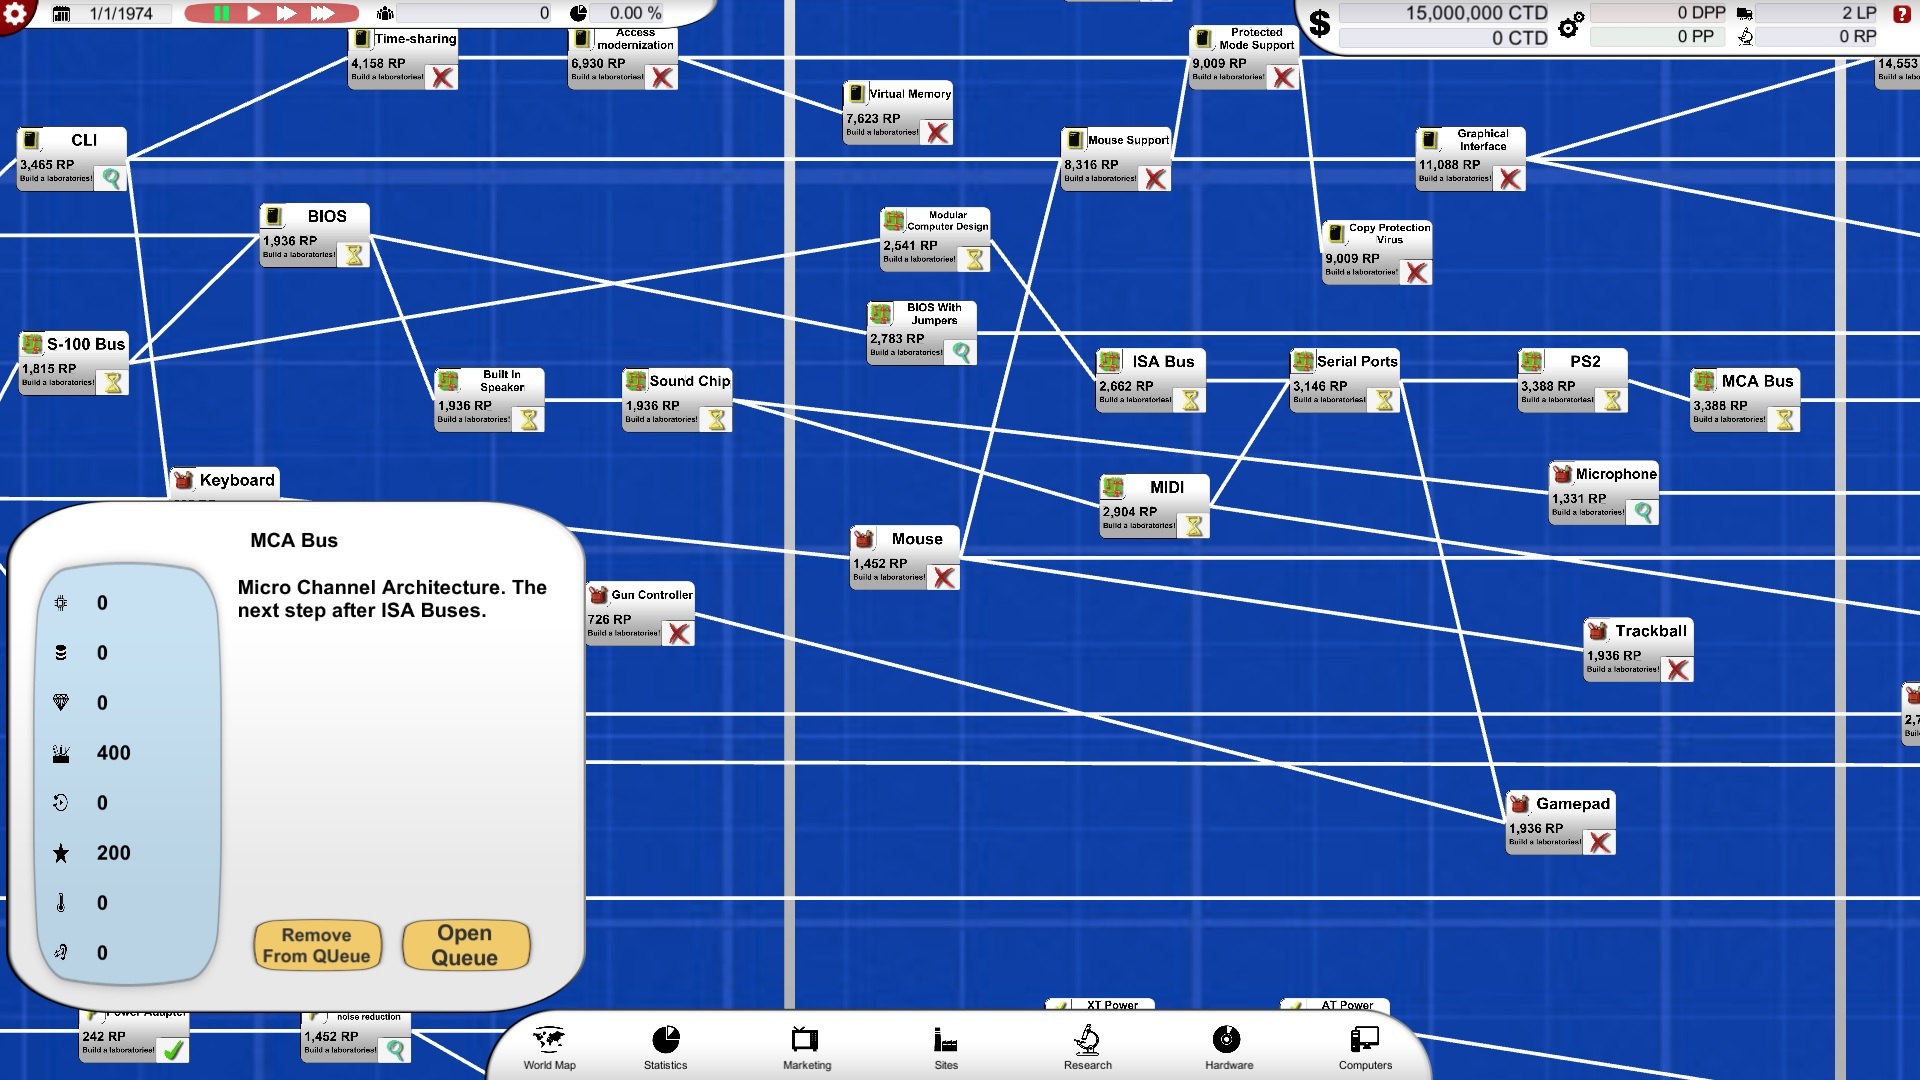The height and width of the screenshot is (1080, 1920).
Task: Click the Remove From Queue button
Action: [317, 945]
